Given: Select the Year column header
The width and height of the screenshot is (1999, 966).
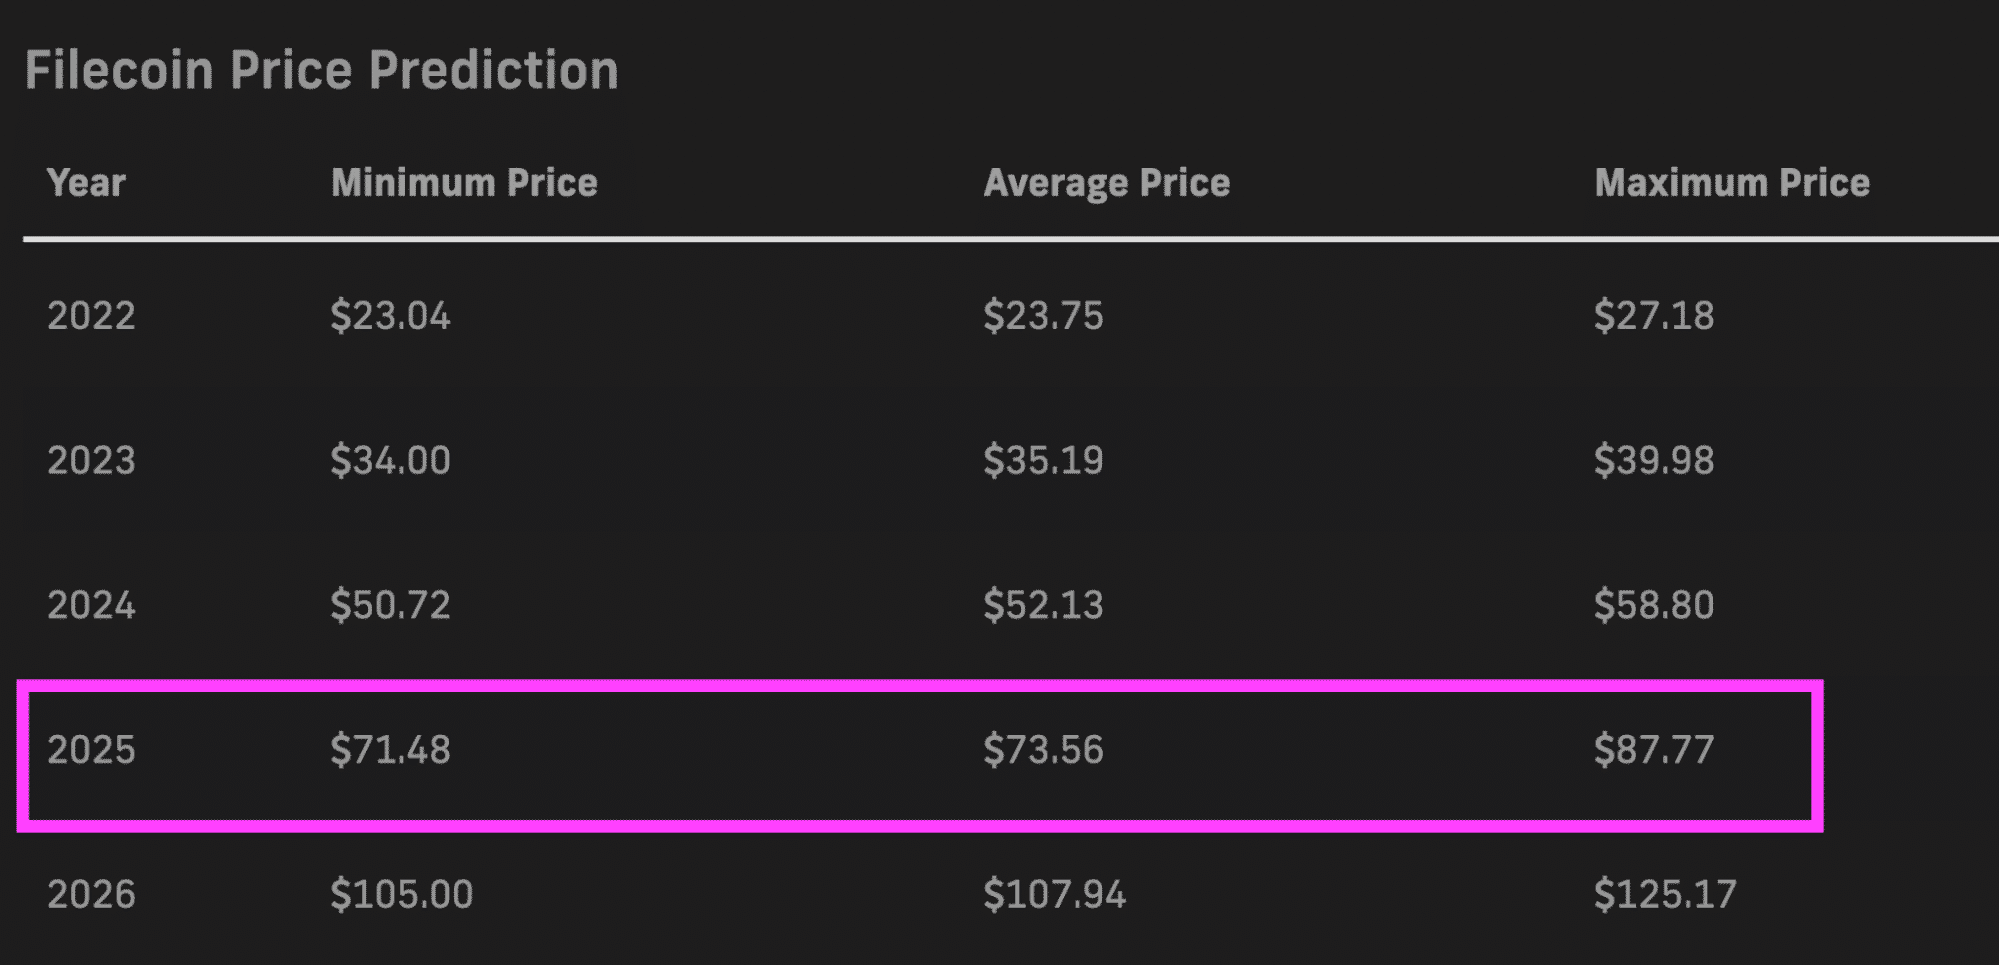Looking at the screenshot, I should pos(87,183).
